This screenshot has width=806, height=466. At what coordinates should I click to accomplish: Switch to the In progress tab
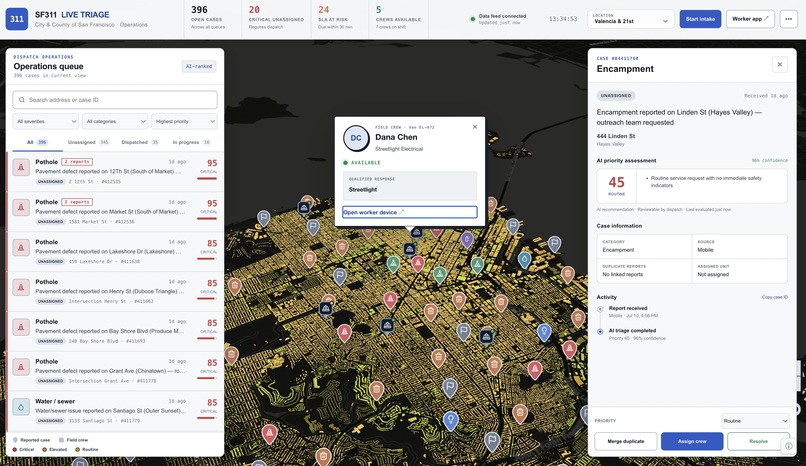point(192,142)
